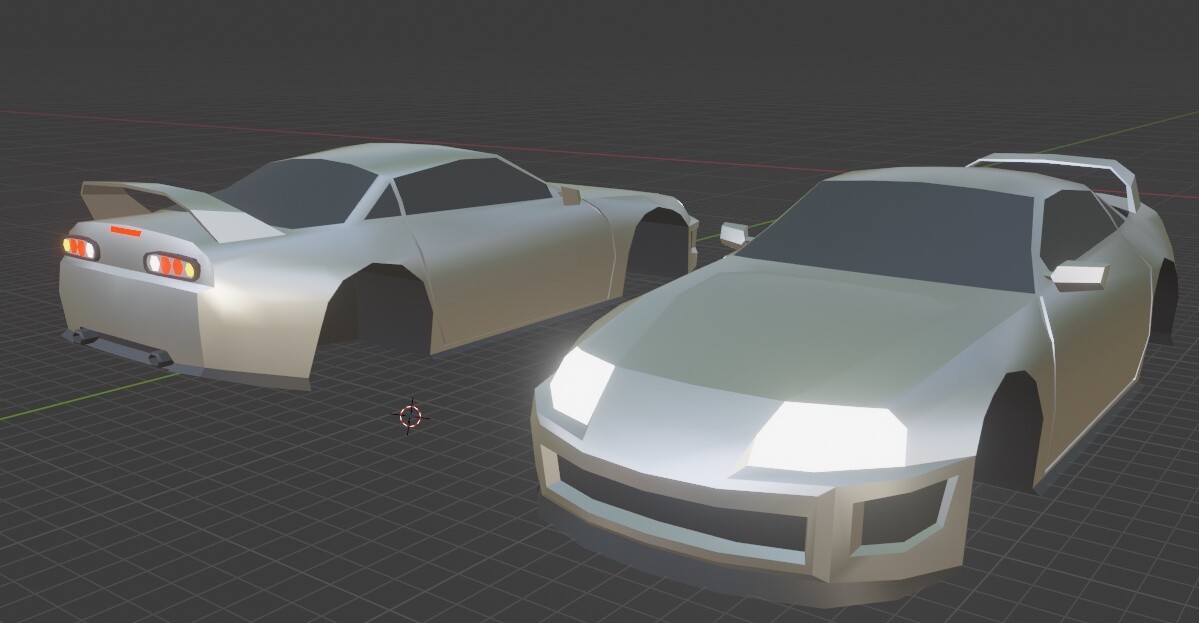Select the orange third brake light strip
Screen dimensions: 1199x623
click(x=127, y=233)
